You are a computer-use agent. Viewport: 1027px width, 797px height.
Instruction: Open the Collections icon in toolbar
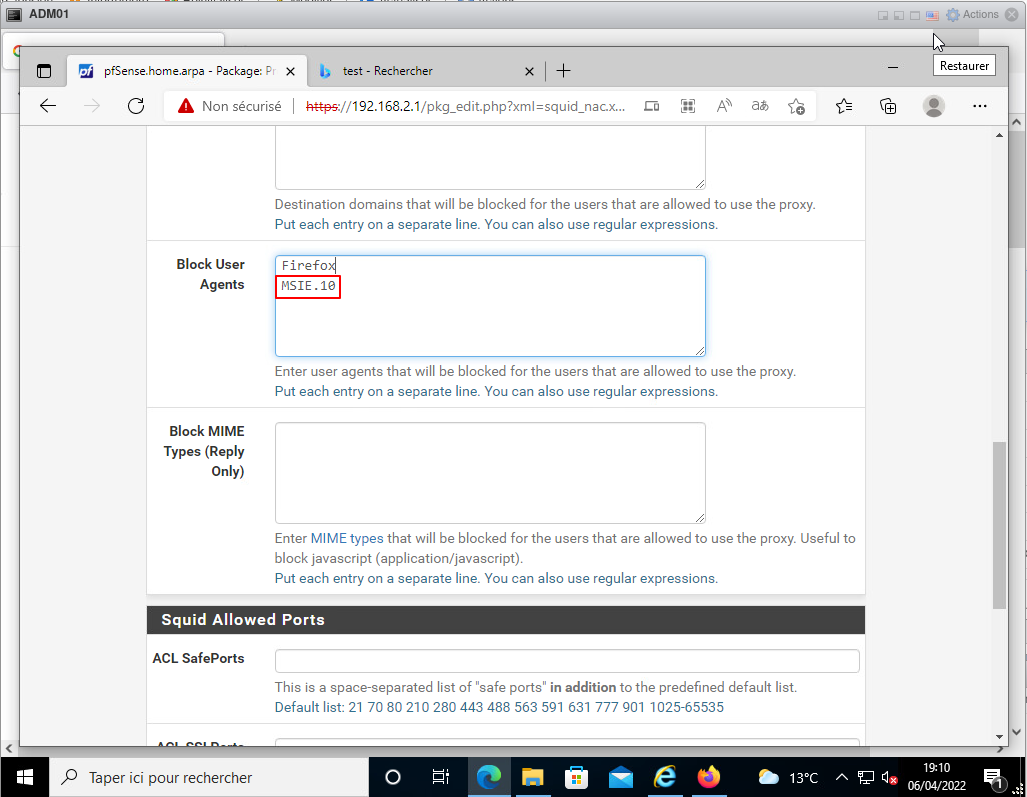(x=888, y=106)
